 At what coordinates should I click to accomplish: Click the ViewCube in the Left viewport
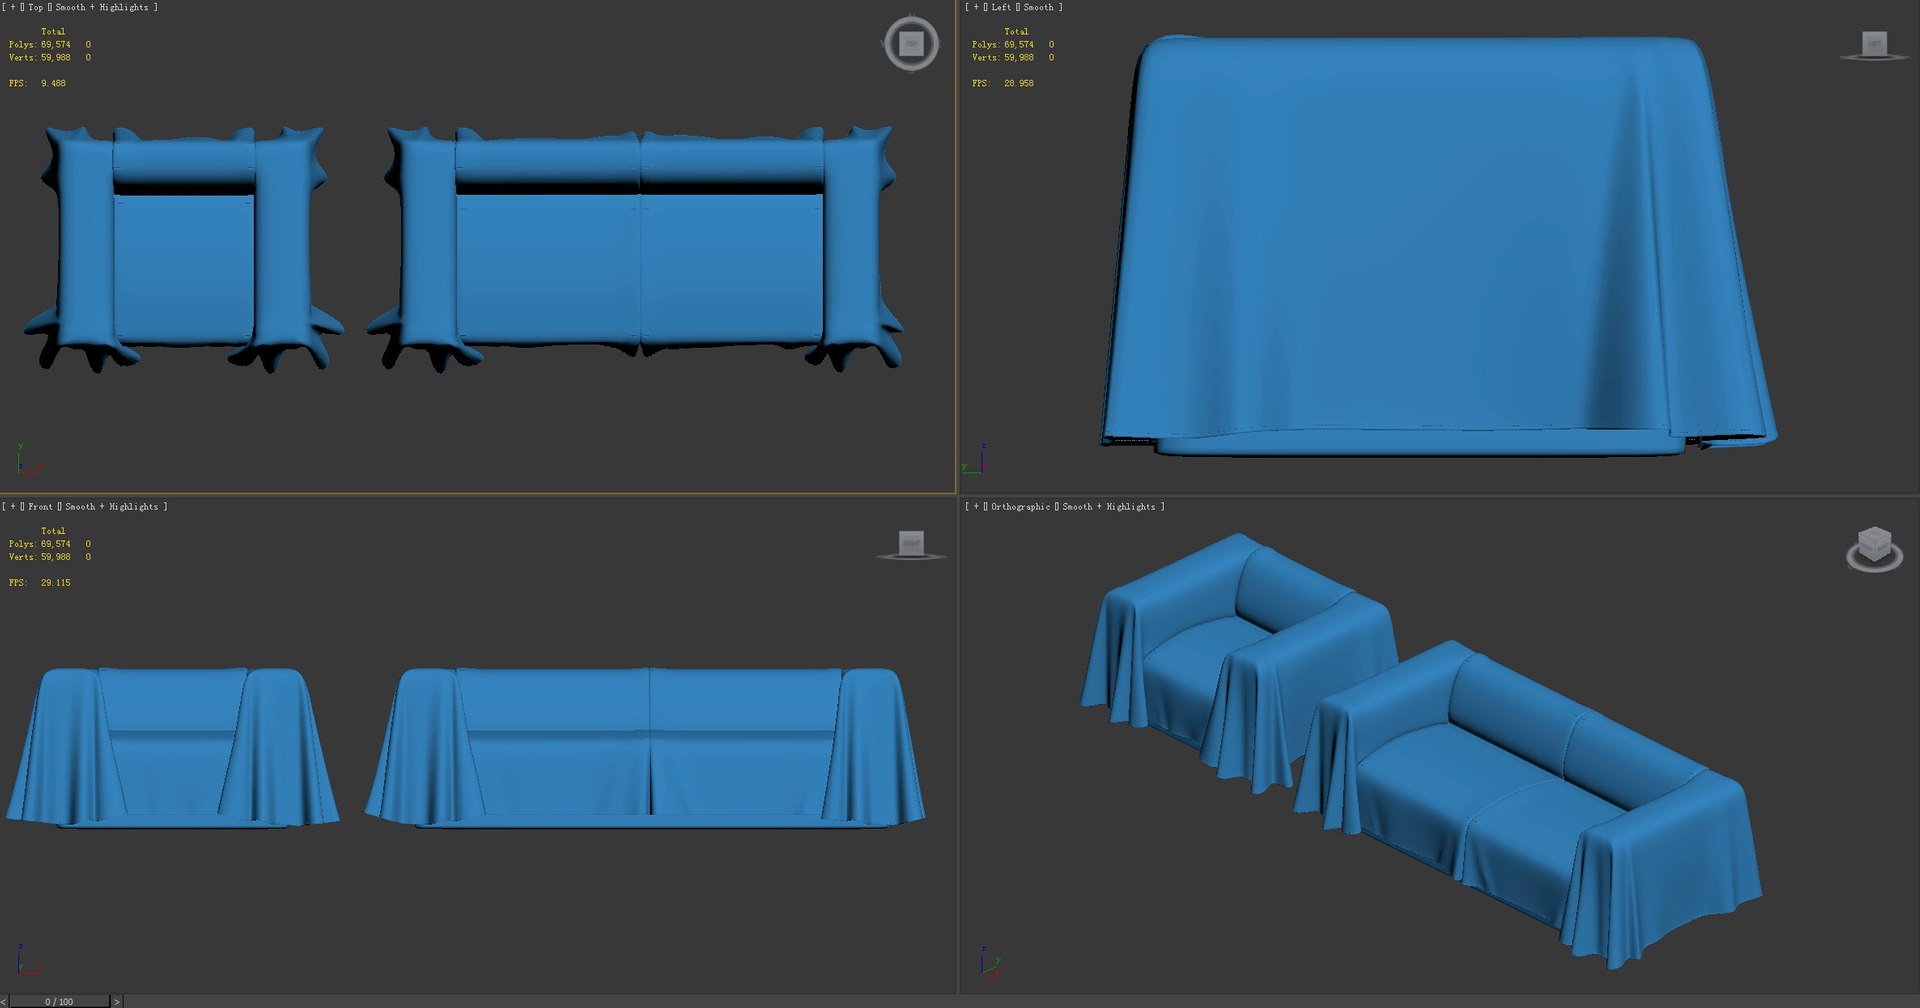tap(1874, 46)
